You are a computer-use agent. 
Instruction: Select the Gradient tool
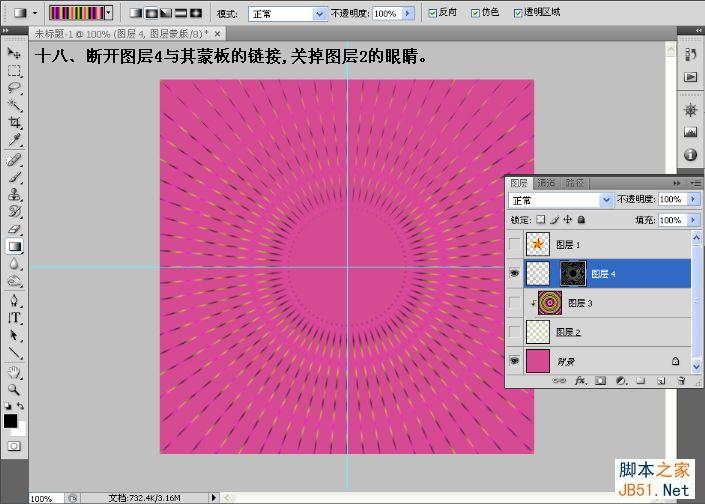[14, 246]
